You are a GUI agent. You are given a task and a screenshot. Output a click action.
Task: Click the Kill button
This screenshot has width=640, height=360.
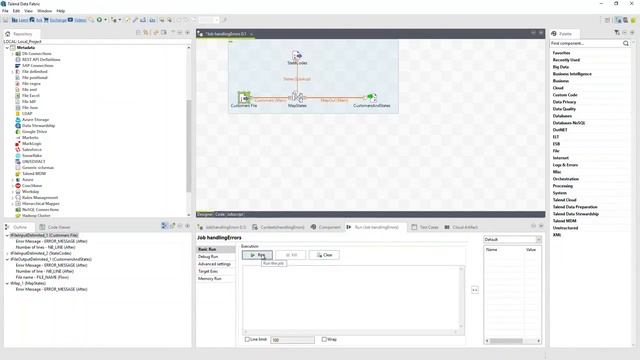[291, 255]
